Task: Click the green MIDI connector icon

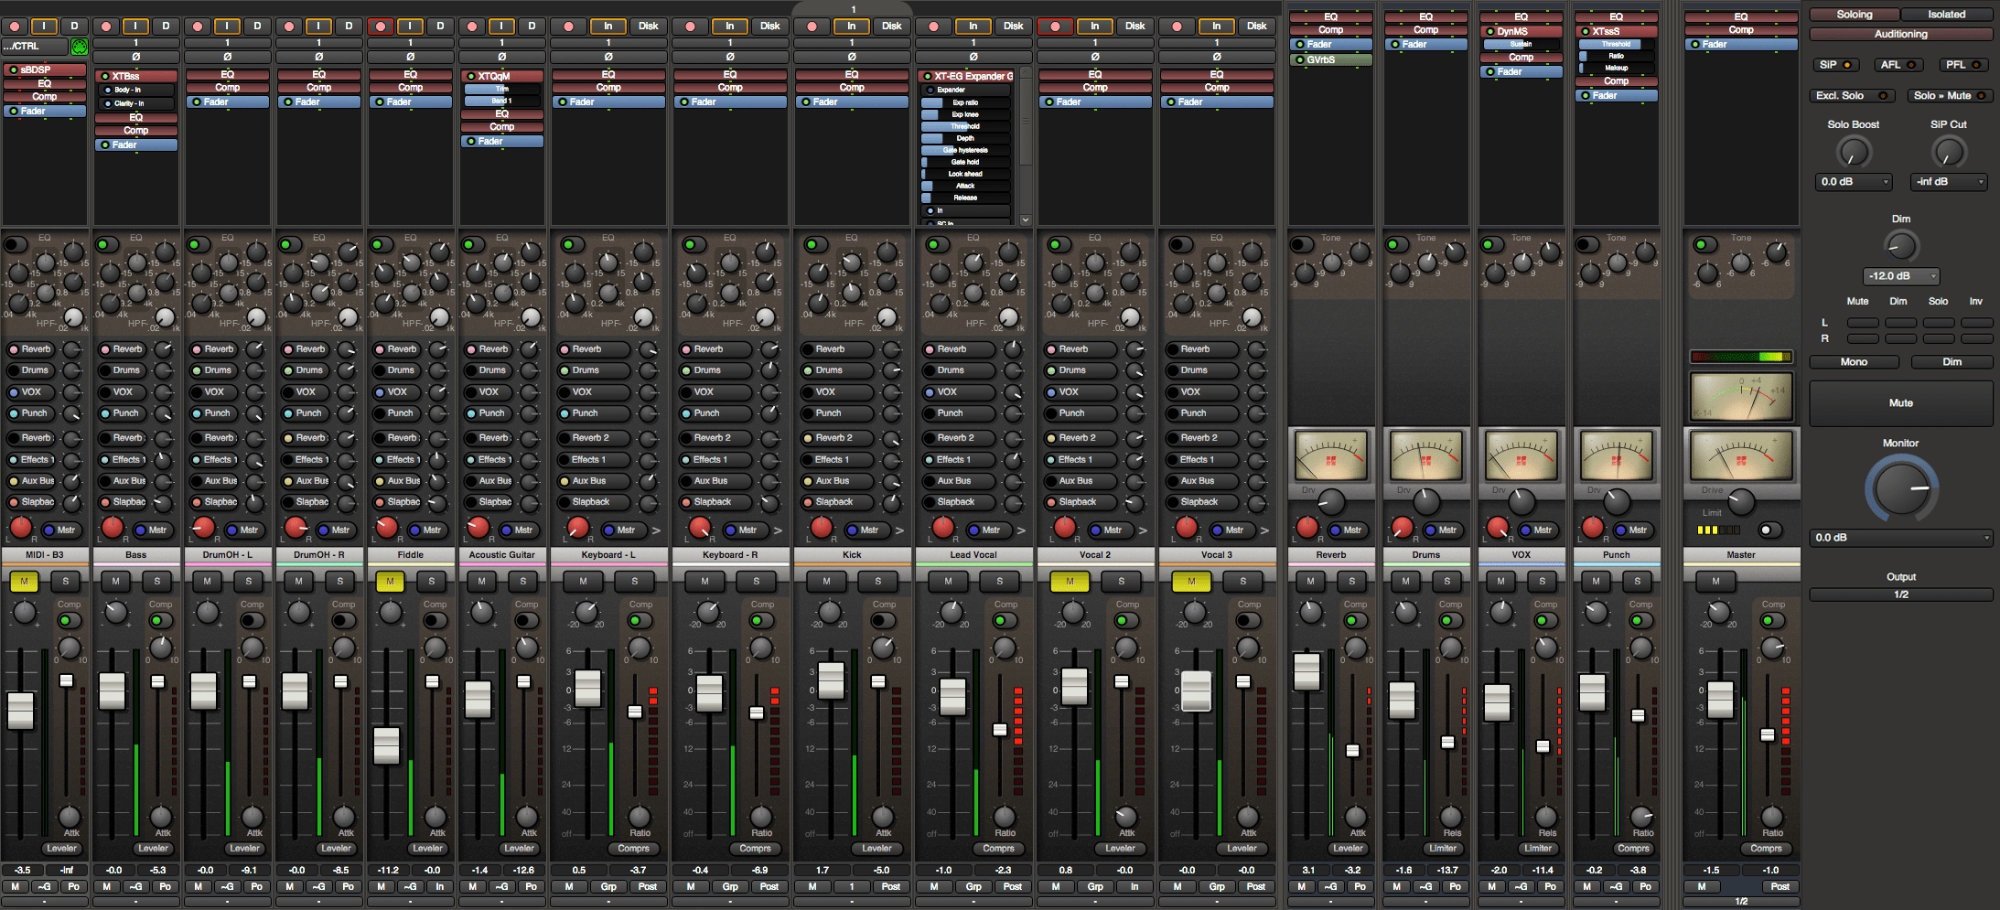Action: pos(79,46)
